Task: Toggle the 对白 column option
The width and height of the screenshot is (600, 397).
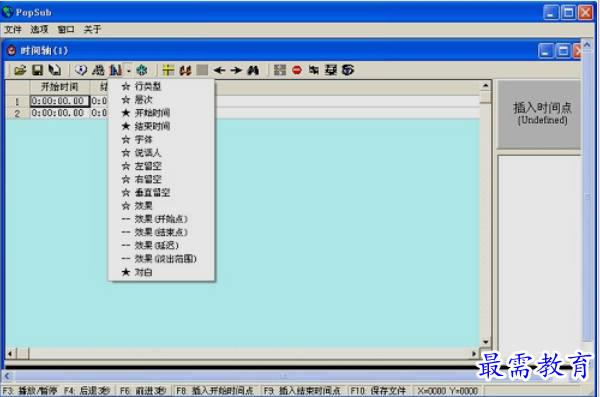Action: 161,272
